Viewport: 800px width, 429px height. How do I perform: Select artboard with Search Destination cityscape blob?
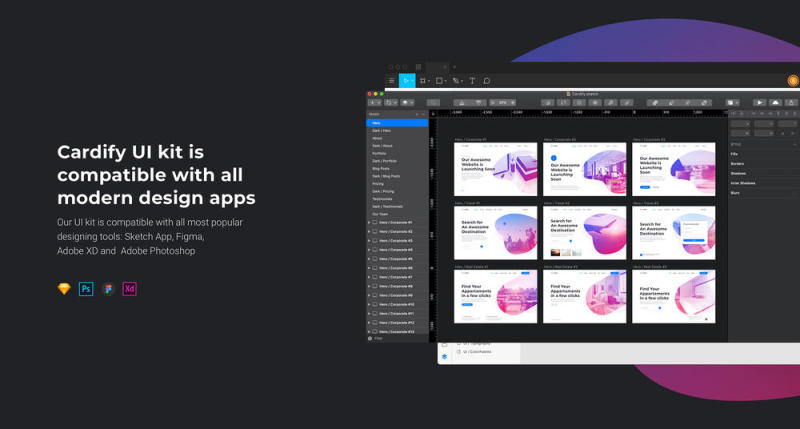point(495,233)
